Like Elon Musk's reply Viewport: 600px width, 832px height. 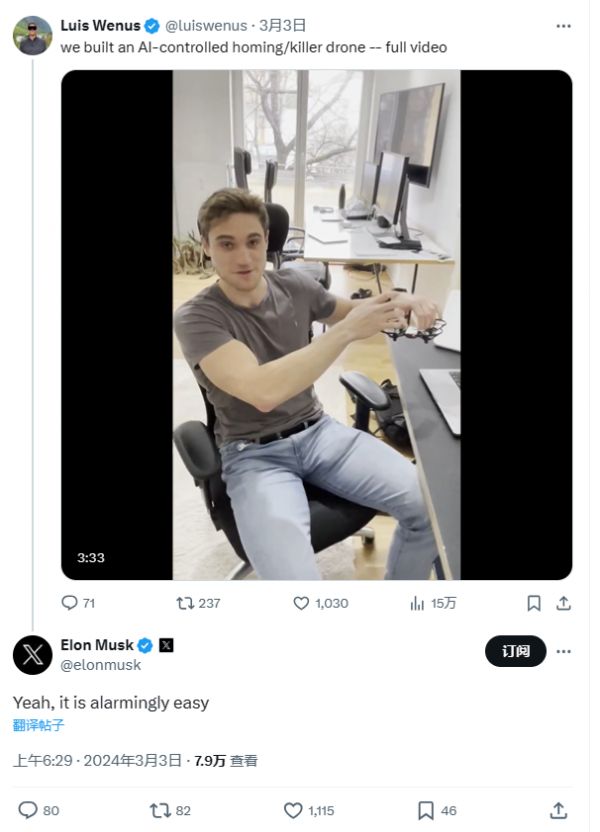pos(293,810)
